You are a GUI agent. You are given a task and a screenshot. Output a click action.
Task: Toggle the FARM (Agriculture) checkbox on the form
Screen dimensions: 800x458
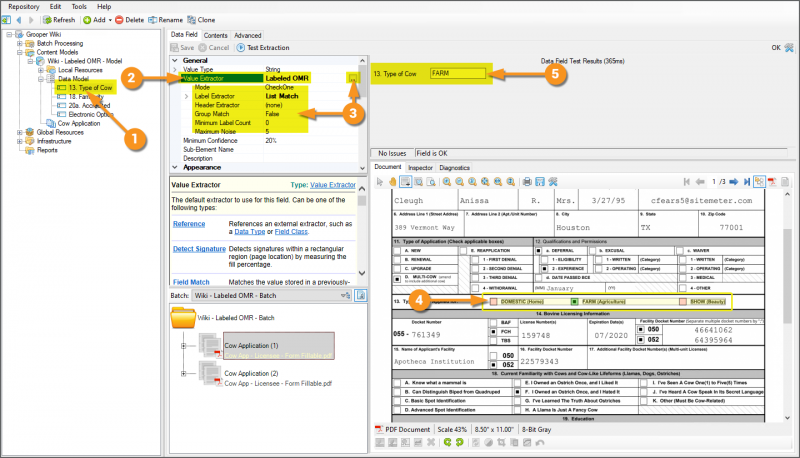[574, 301]
